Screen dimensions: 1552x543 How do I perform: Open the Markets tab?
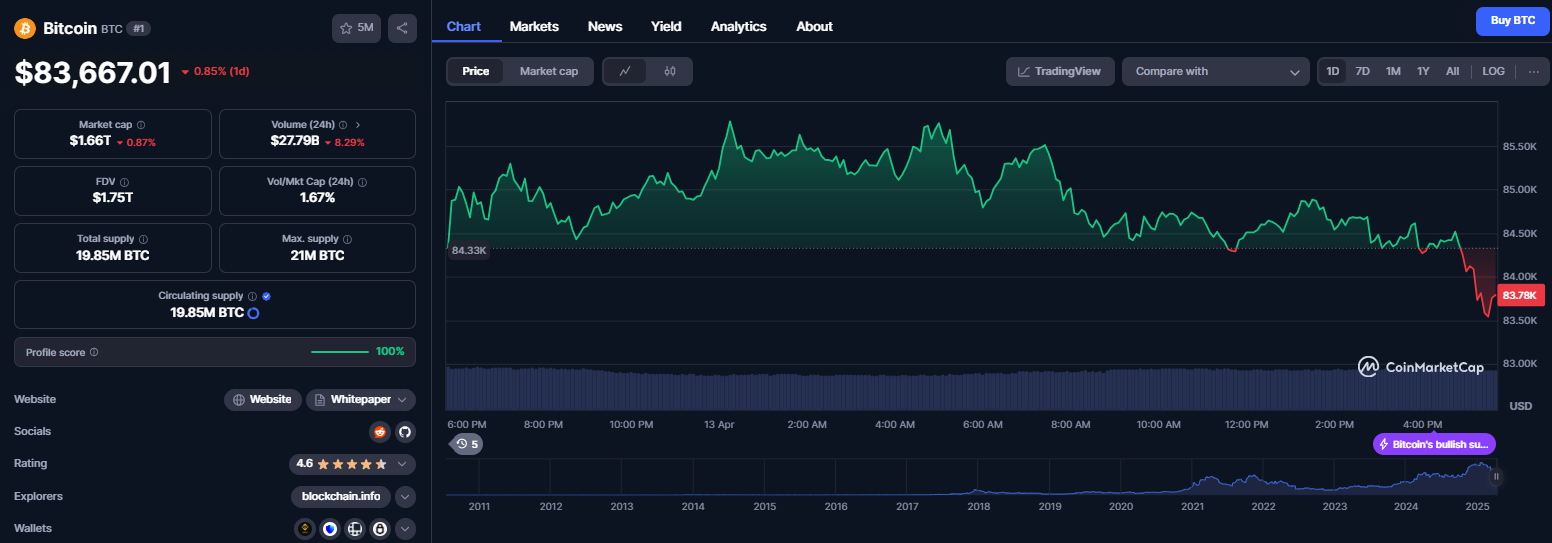pyautogui.click(x=534, y=27)
